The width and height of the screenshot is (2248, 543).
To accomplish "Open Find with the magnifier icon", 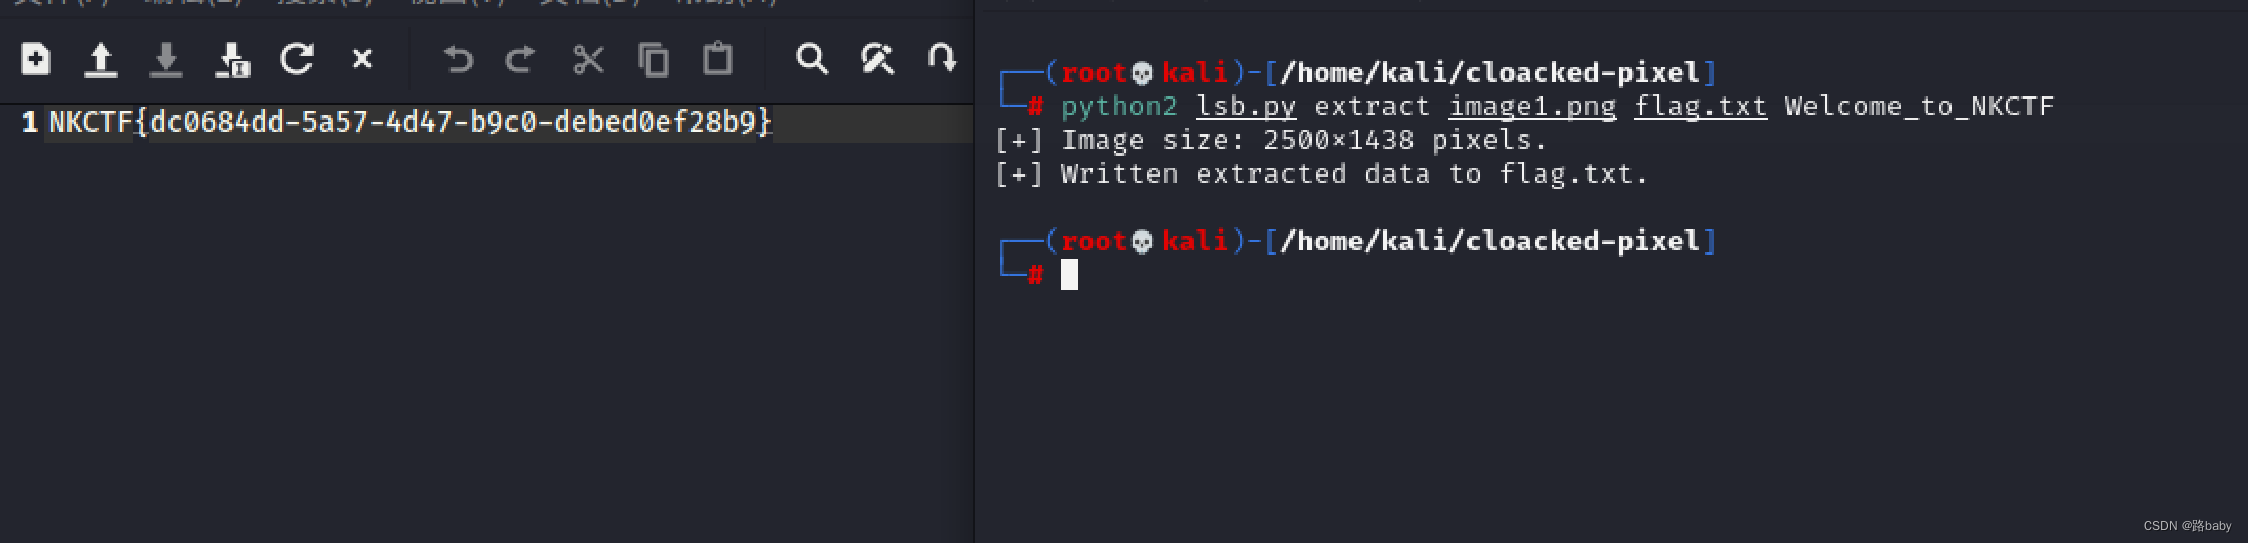I will [812, 59].
